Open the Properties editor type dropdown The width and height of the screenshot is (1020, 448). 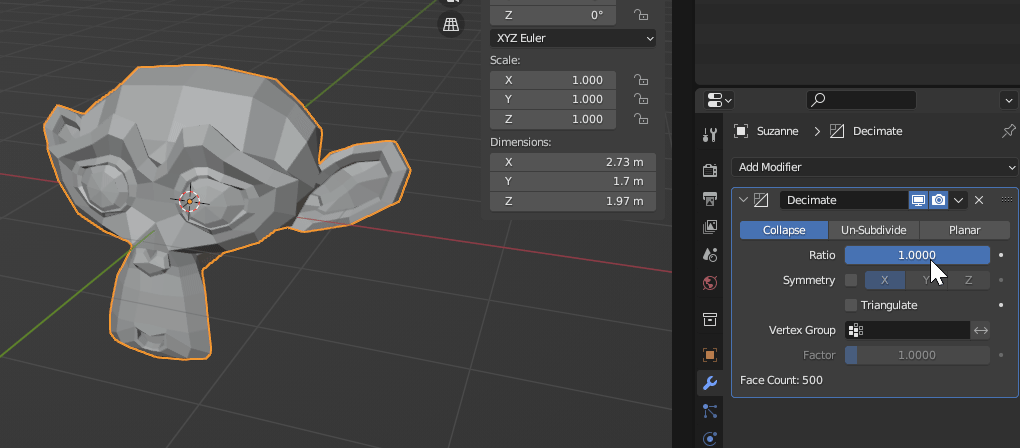719,100
